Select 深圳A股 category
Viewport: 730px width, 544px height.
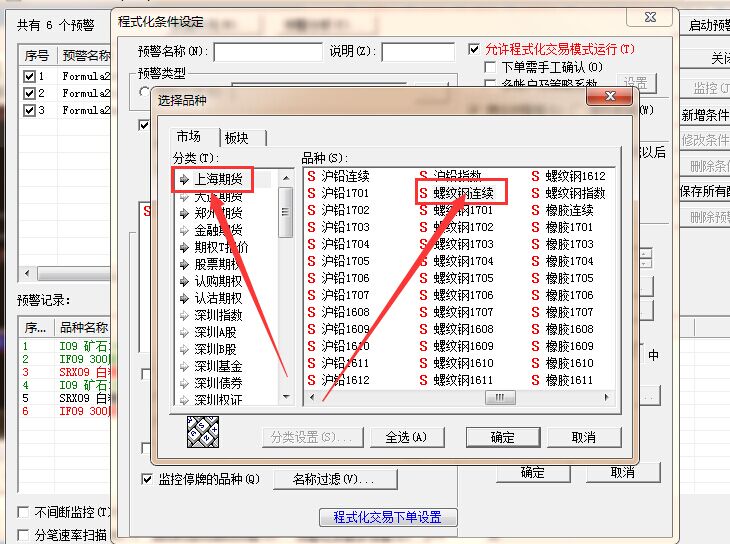coord(215,332)
